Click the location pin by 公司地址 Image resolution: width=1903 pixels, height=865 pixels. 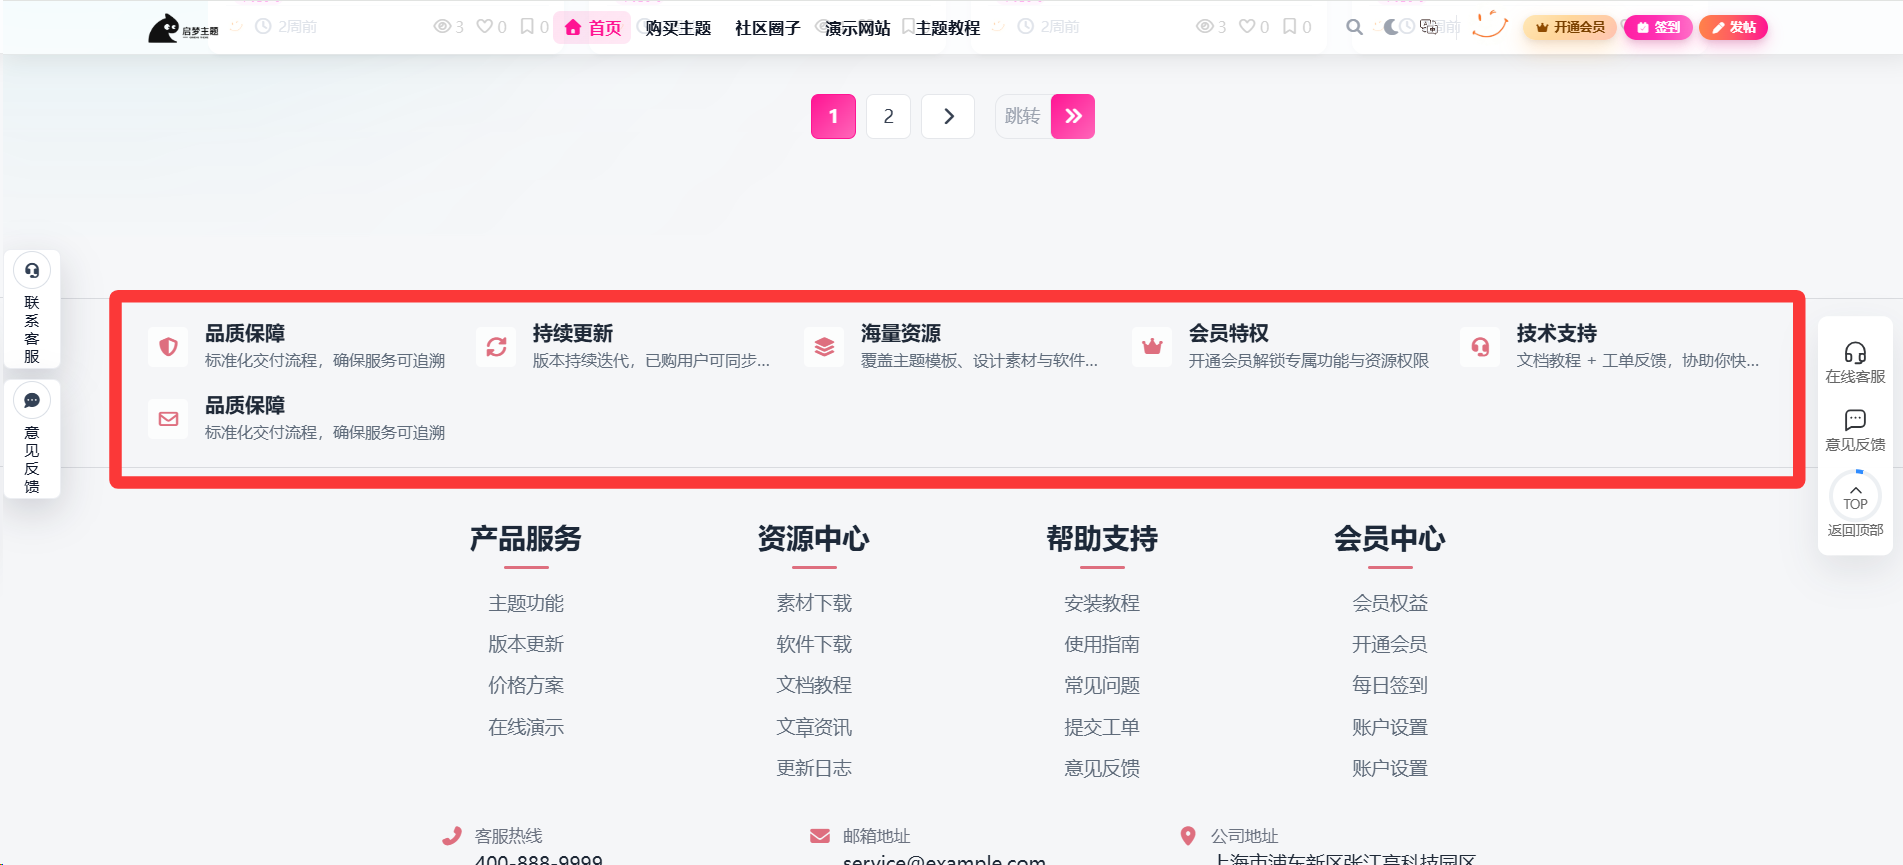point(1188,836)
